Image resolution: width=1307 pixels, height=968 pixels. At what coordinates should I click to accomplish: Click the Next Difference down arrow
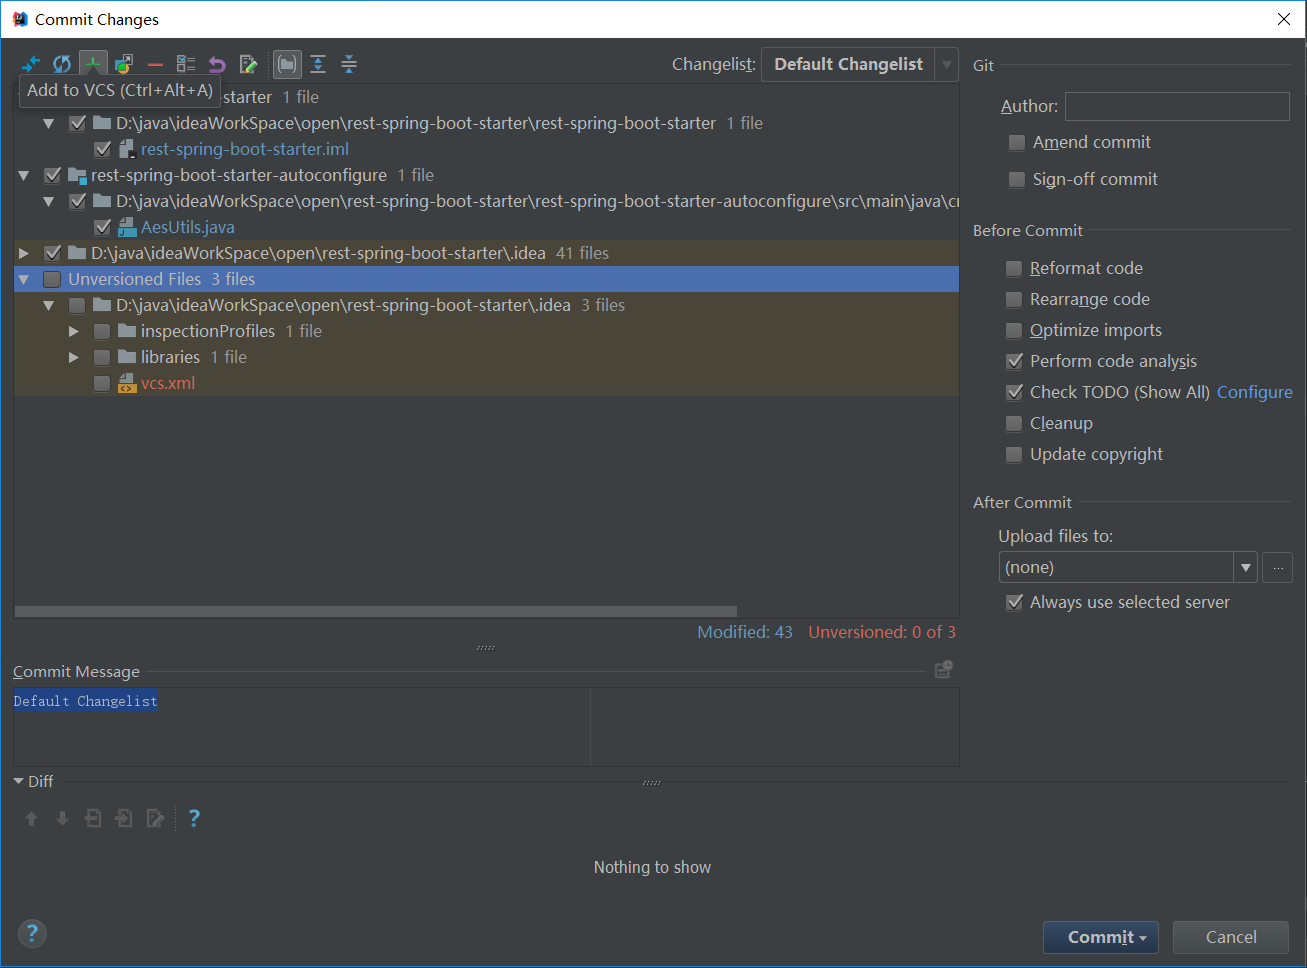[x=62, y=819]
